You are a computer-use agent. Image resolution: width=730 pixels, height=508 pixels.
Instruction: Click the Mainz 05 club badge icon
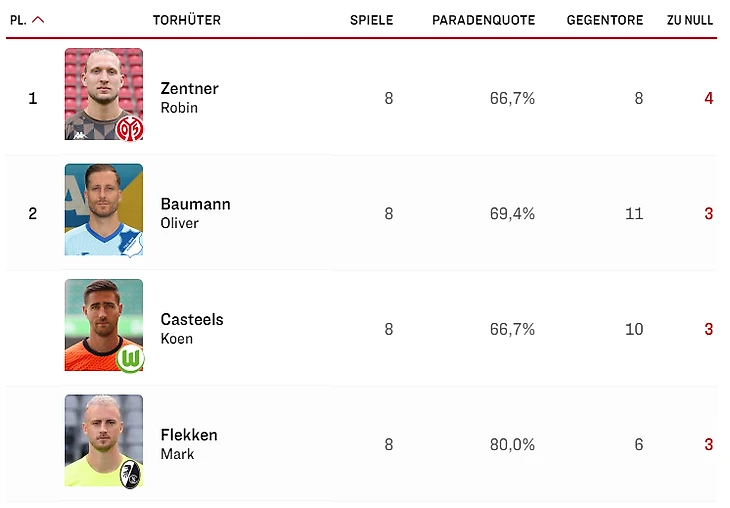pos(130,127)
